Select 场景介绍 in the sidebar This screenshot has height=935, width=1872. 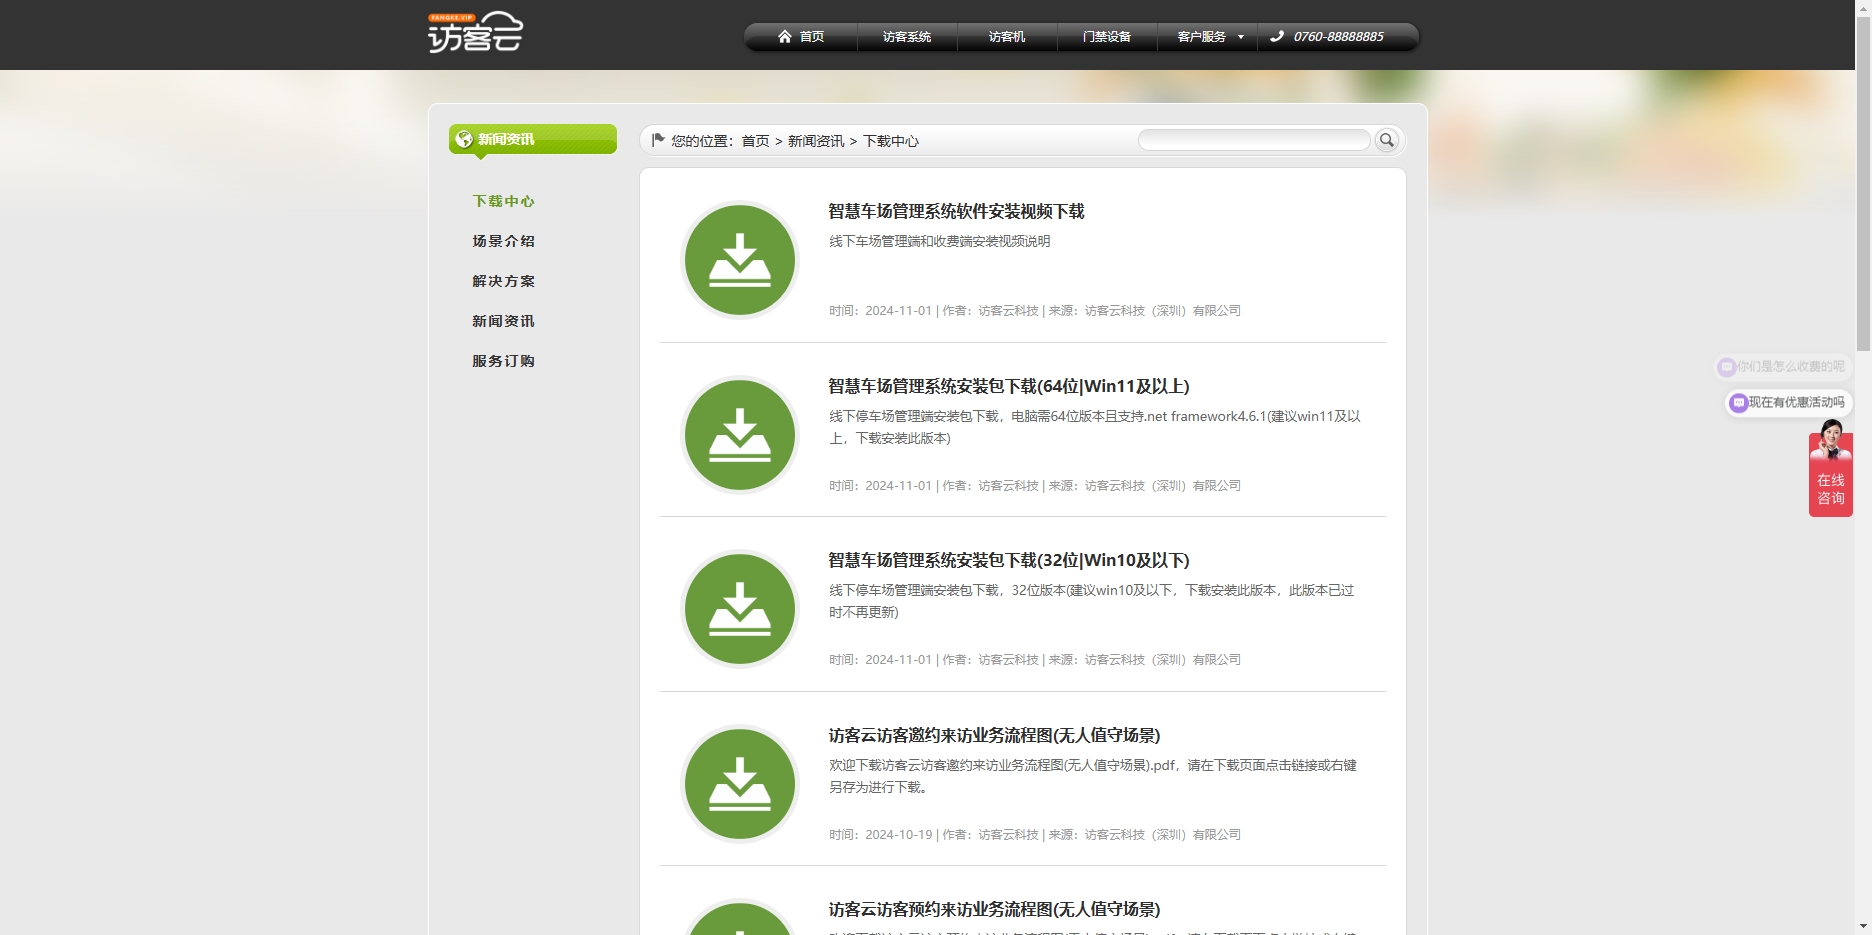(504, 241)
